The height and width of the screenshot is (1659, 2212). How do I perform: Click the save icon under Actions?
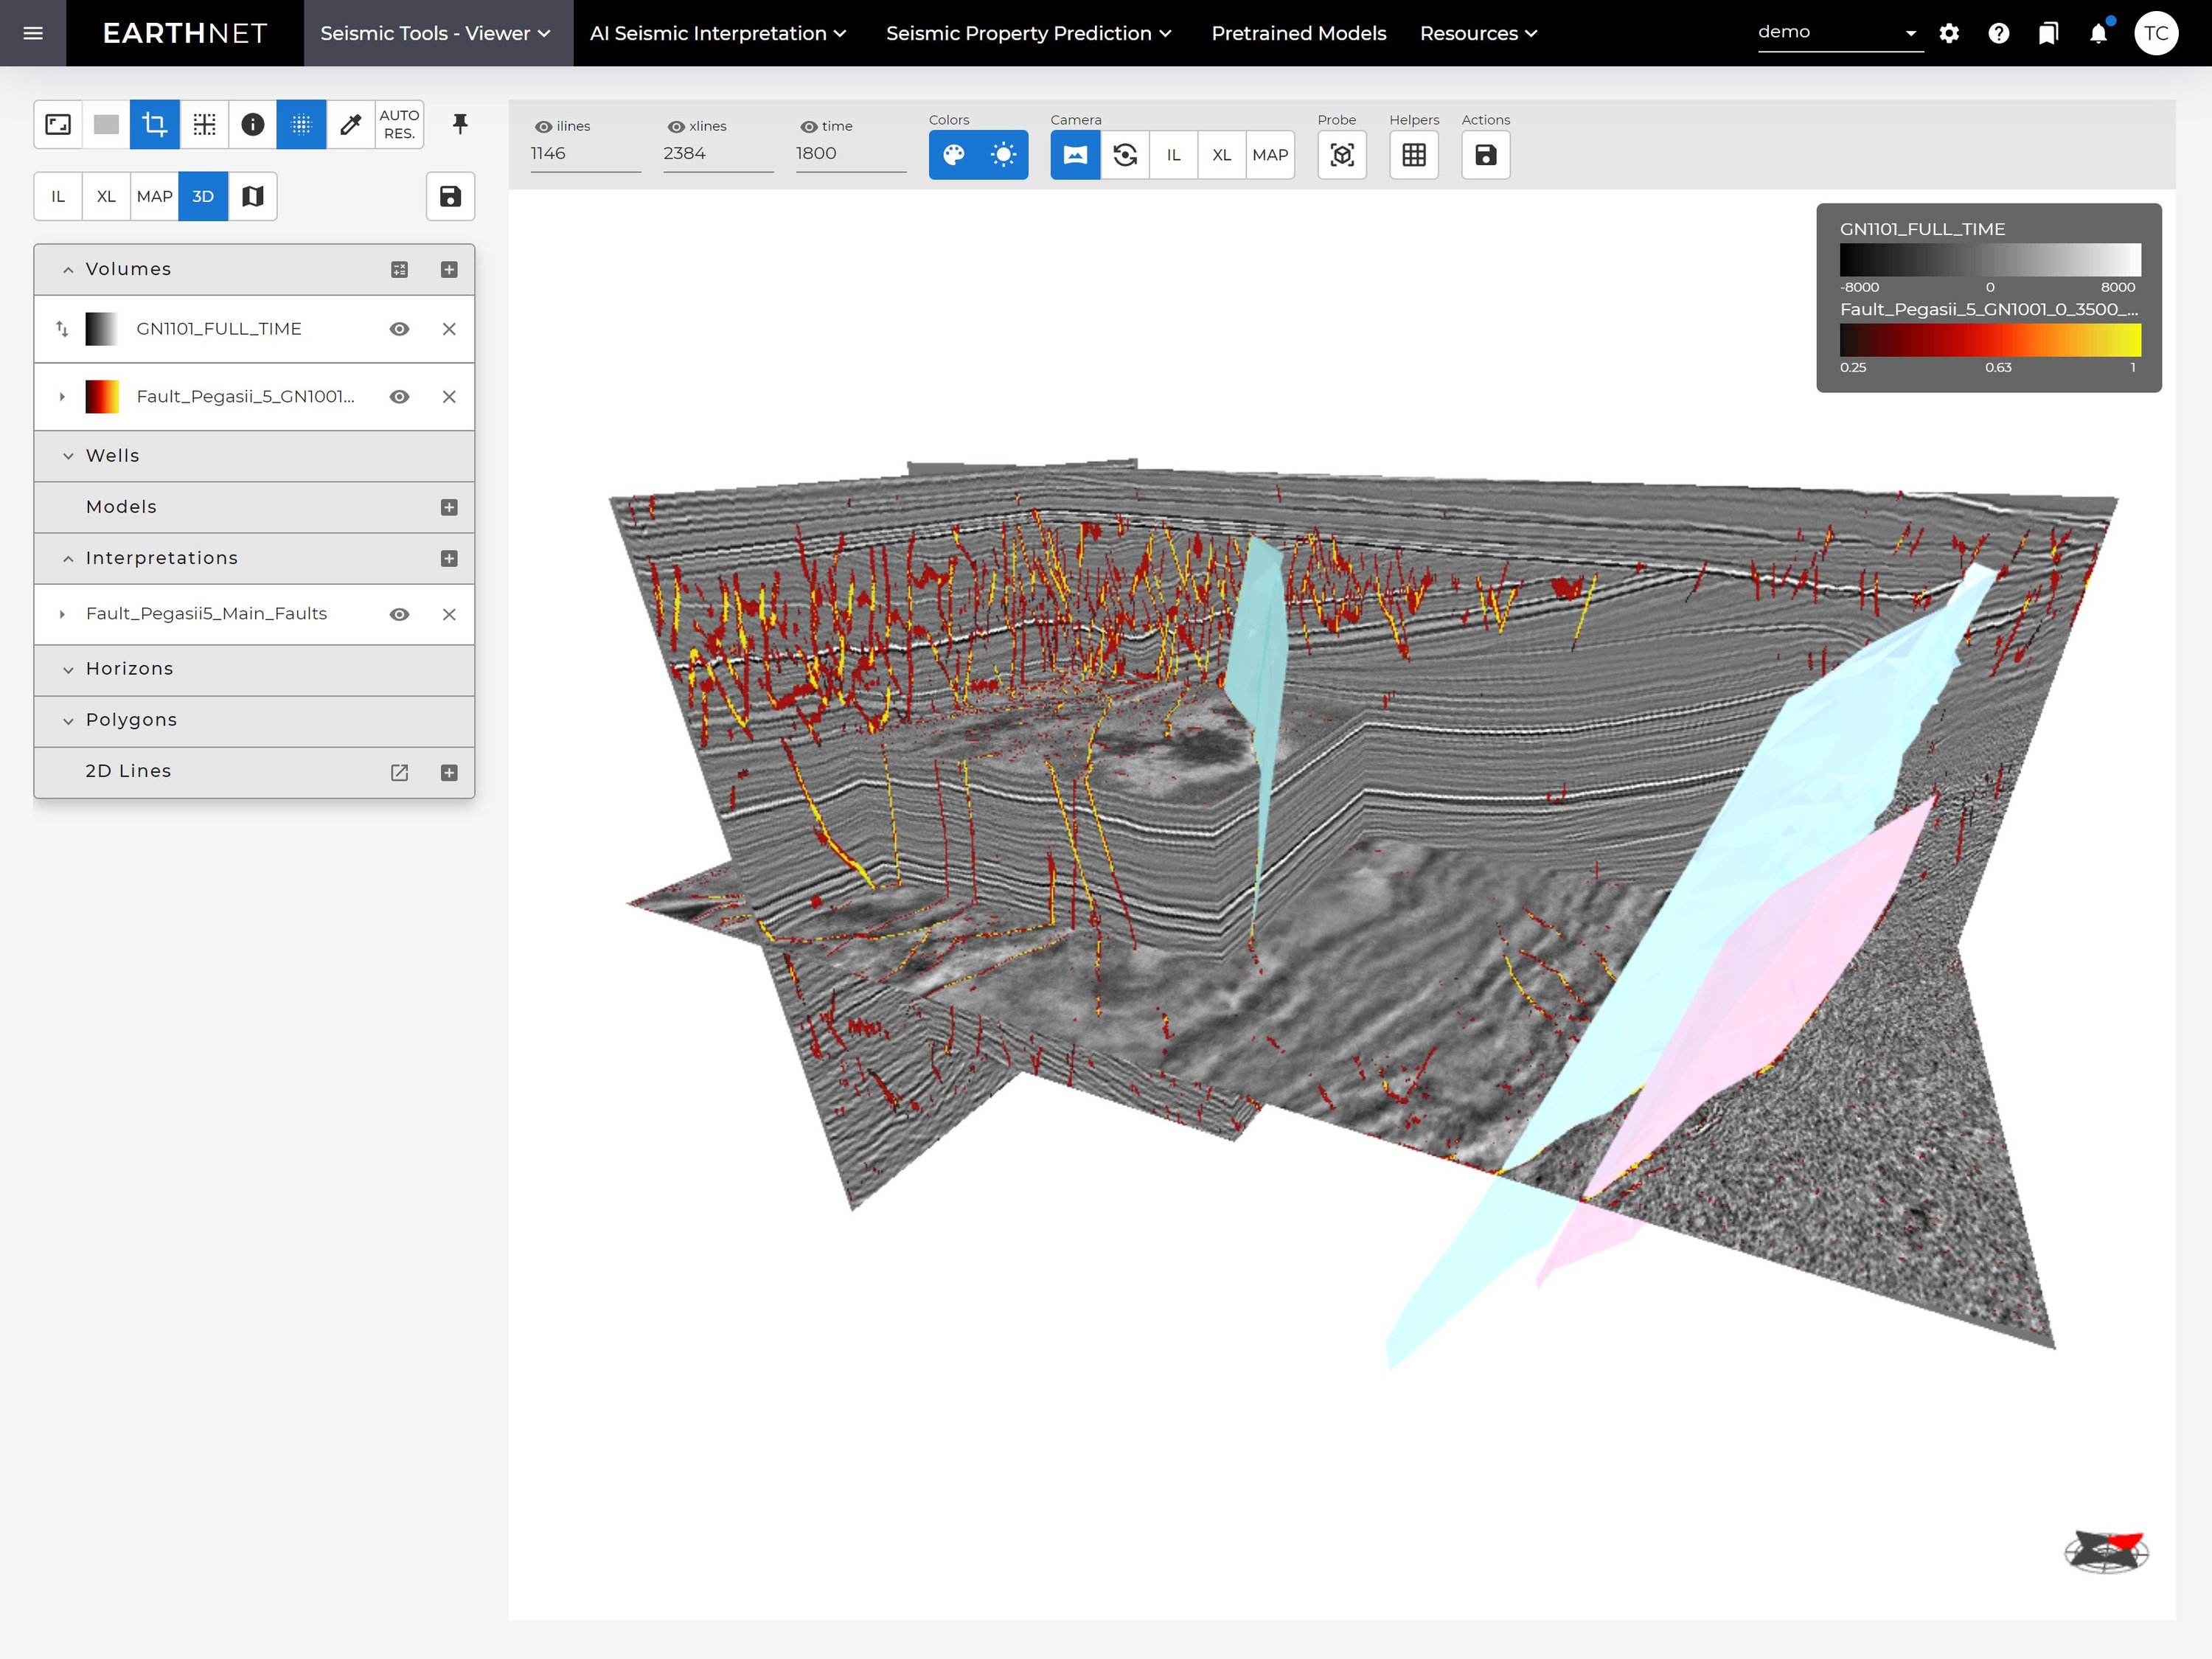click(x=1485, y=155)
